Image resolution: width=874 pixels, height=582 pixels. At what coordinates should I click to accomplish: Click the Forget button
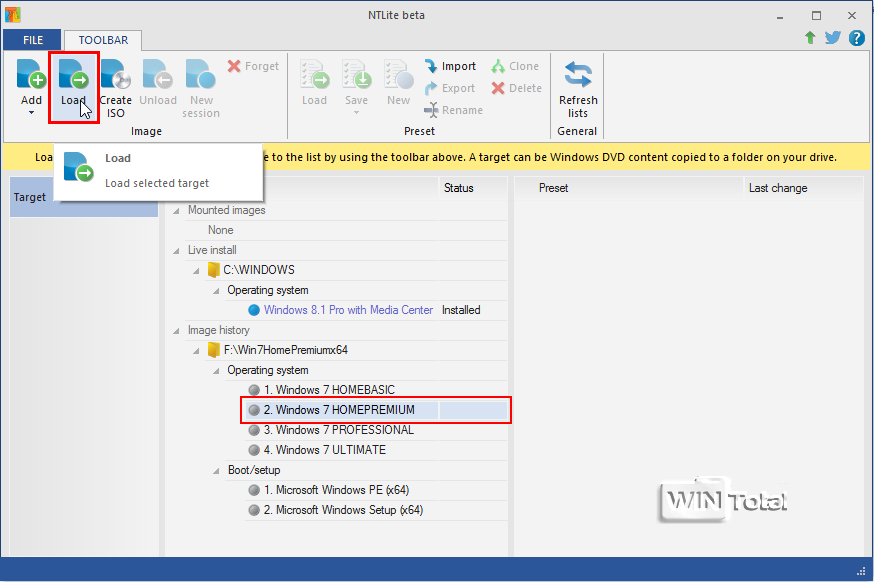pyautogui.click(x=253, y=66)
